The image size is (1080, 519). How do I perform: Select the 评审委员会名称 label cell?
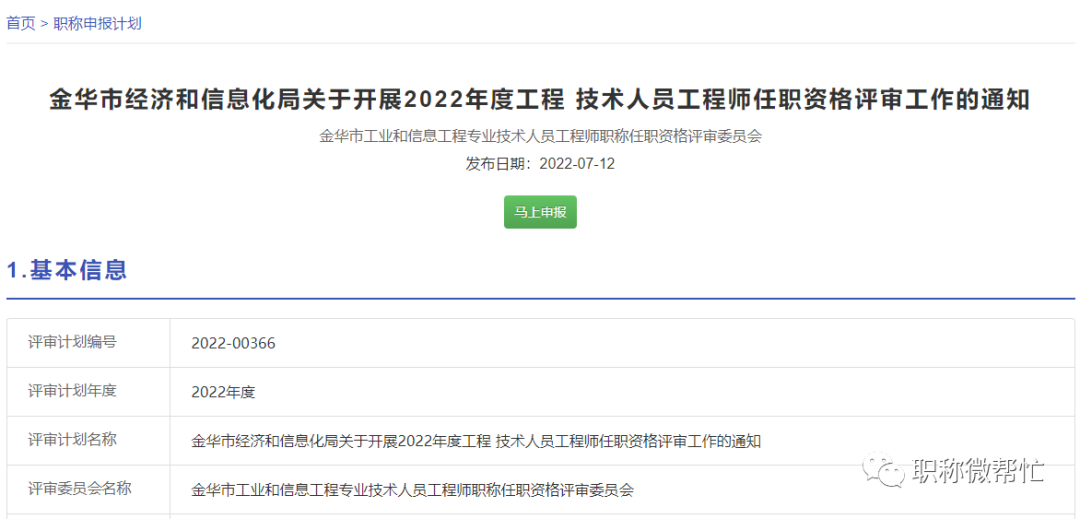89,489
